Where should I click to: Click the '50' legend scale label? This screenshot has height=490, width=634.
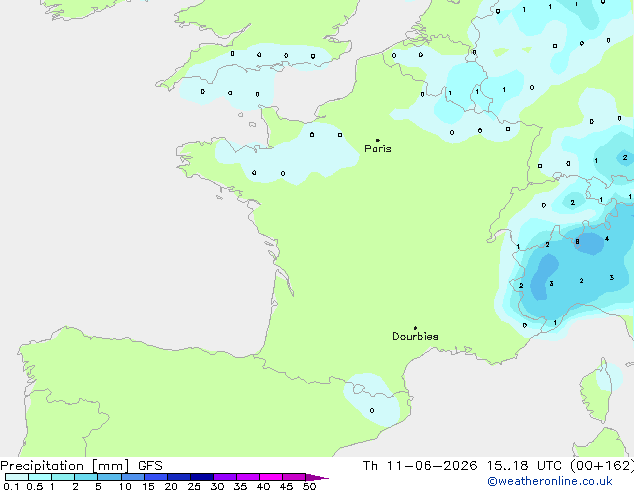coord(309,486)
